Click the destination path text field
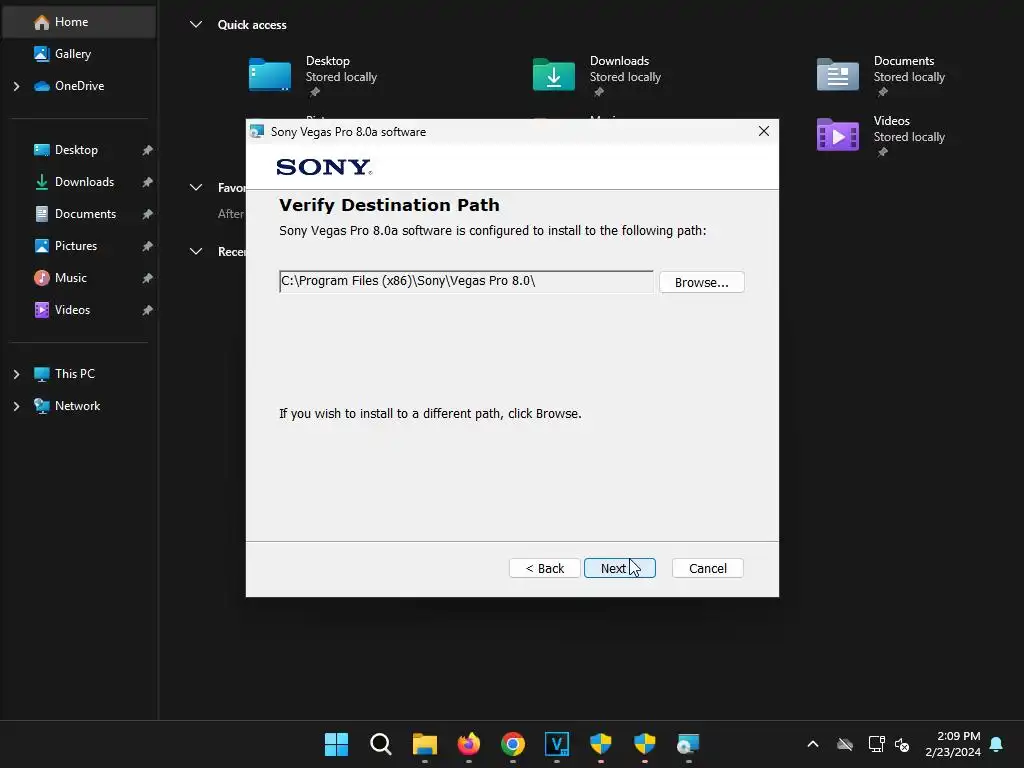The image size is (1024, 768). coord(466,281)
